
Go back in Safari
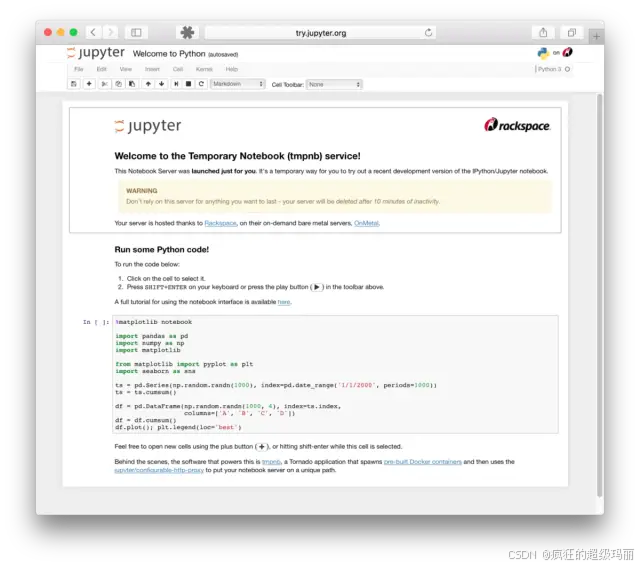(93, 32)
